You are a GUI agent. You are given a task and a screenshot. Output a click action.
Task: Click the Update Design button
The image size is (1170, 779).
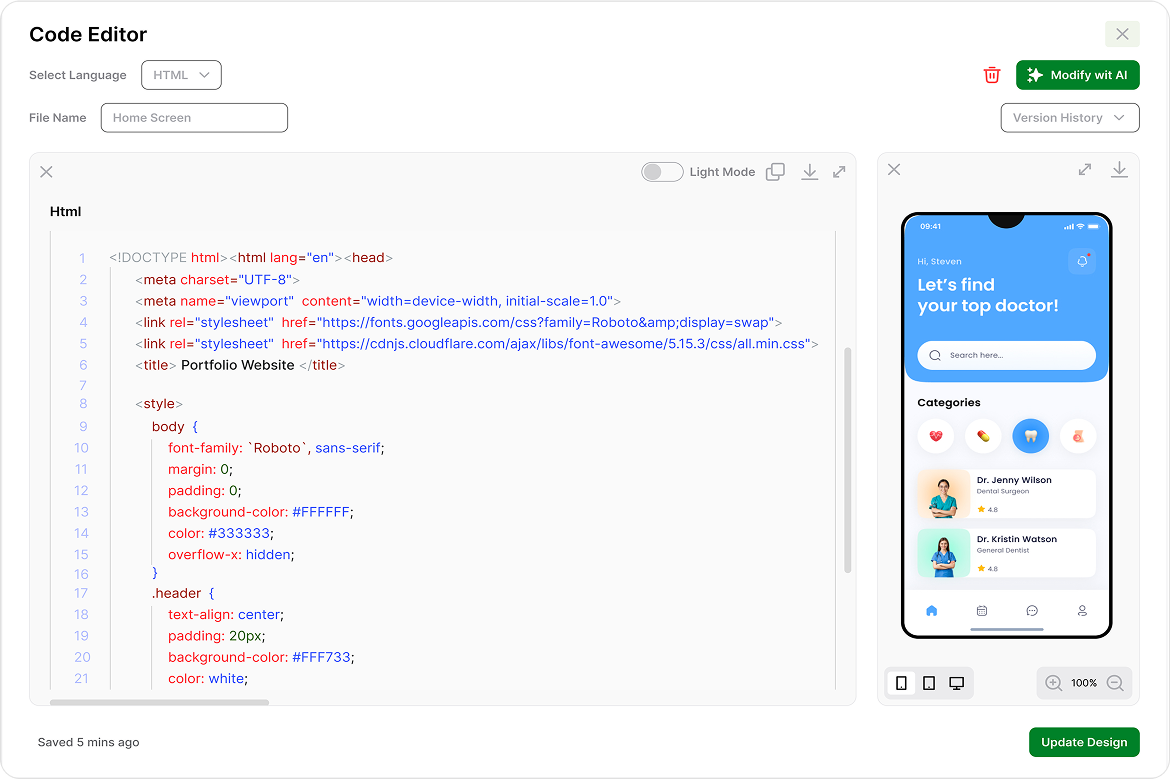pyautogui.click(x=1084, y=742)
